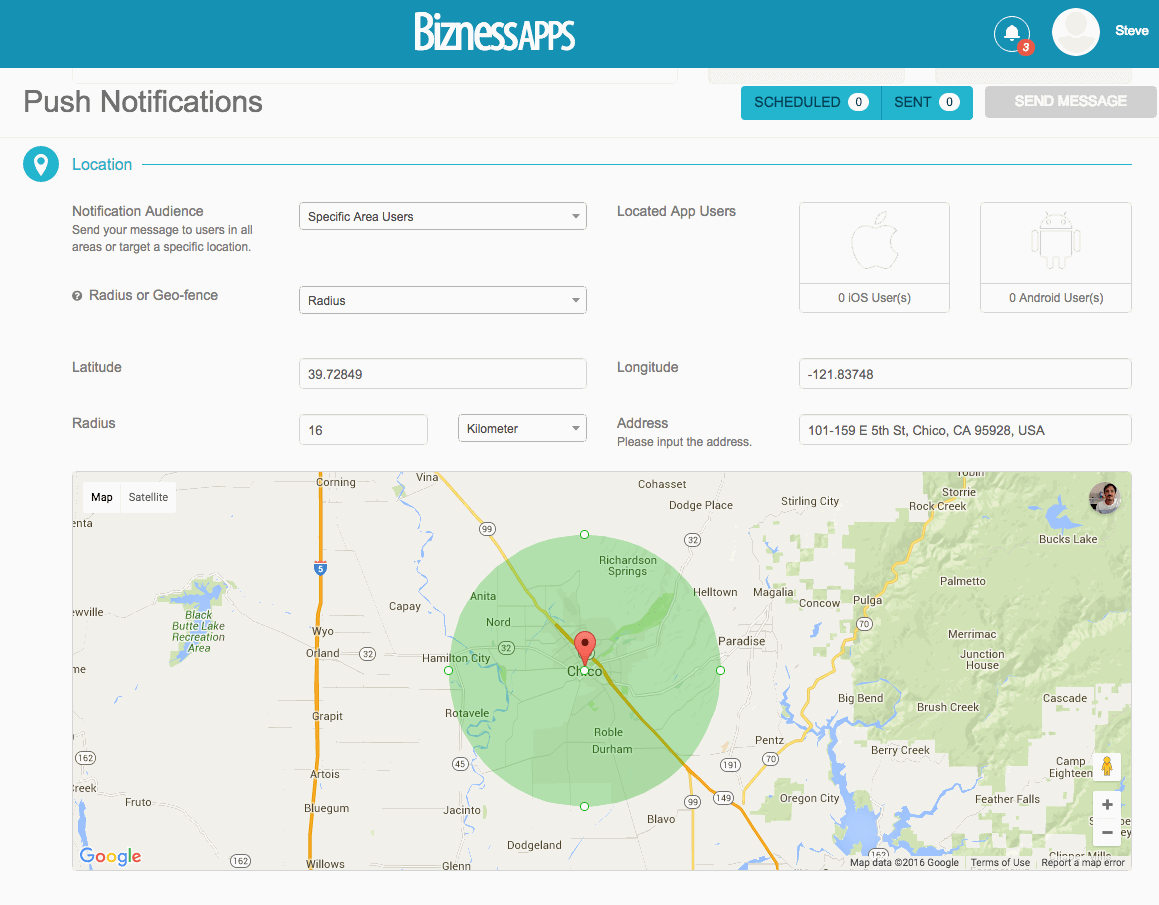Click Steve's profile avatar
Viewport: 1159px width, 905px height.
[1075, 33]
